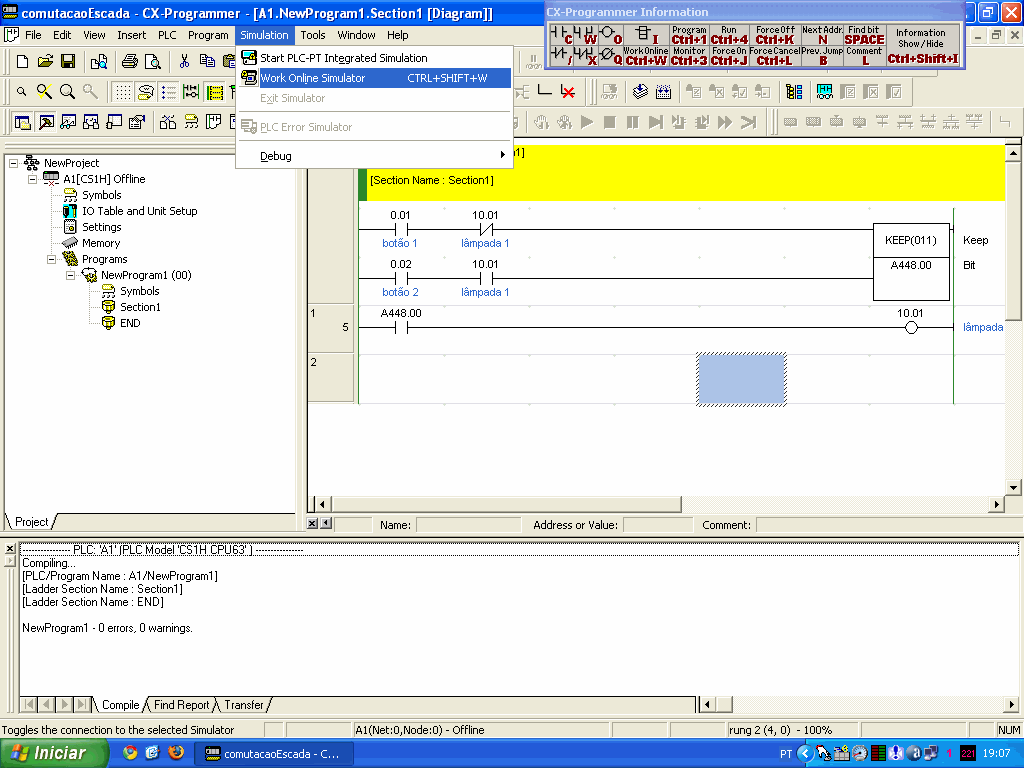Viewport: 1024px width, 768px height.
Task: Toggle Project Workspace window icon
Action: (23, 122)
